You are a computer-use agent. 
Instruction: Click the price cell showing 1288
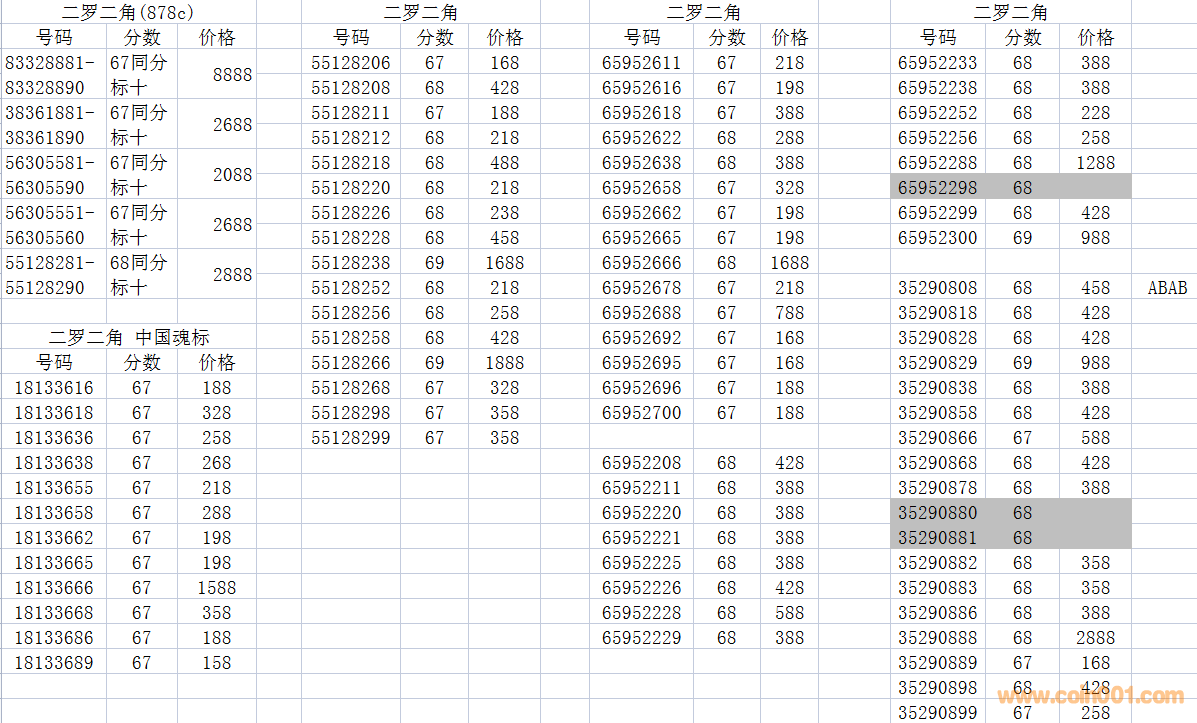[1095, 163]
